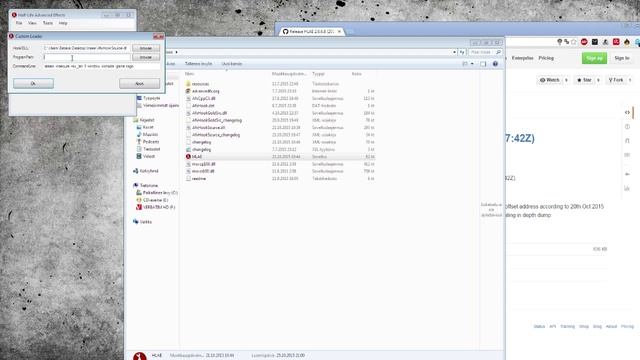Open Explorer address bar history dropdown
The height and width of the screenshot is (360, 640).
pos(454,52)
